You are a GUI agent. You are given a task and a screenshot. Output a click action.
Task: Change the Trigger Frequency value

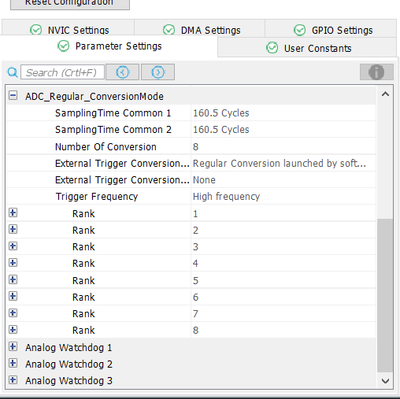[x=283, y=196]
